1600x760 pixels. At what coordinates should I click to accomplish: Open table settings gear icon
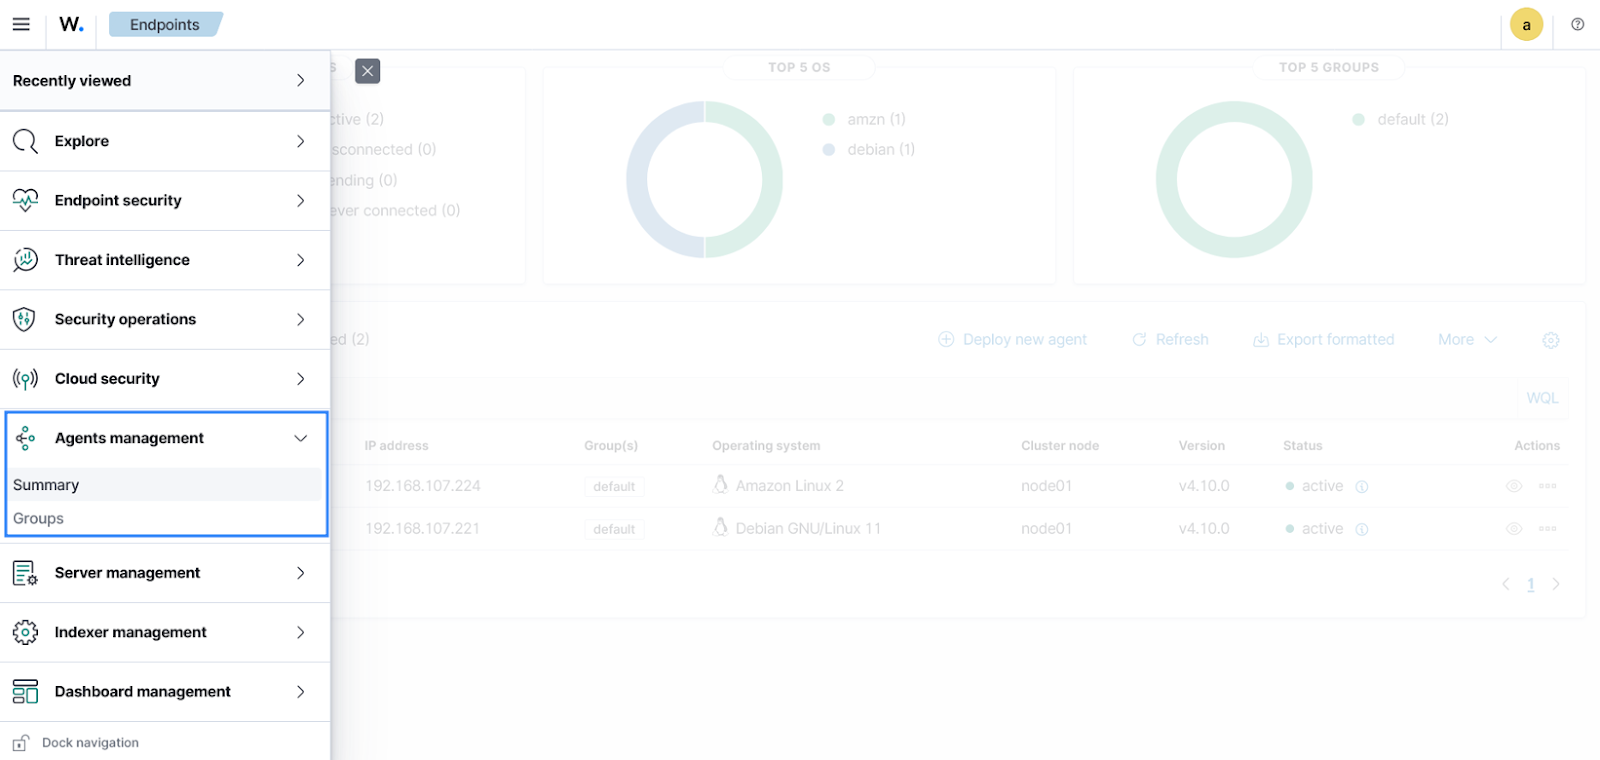(1551, 340)
